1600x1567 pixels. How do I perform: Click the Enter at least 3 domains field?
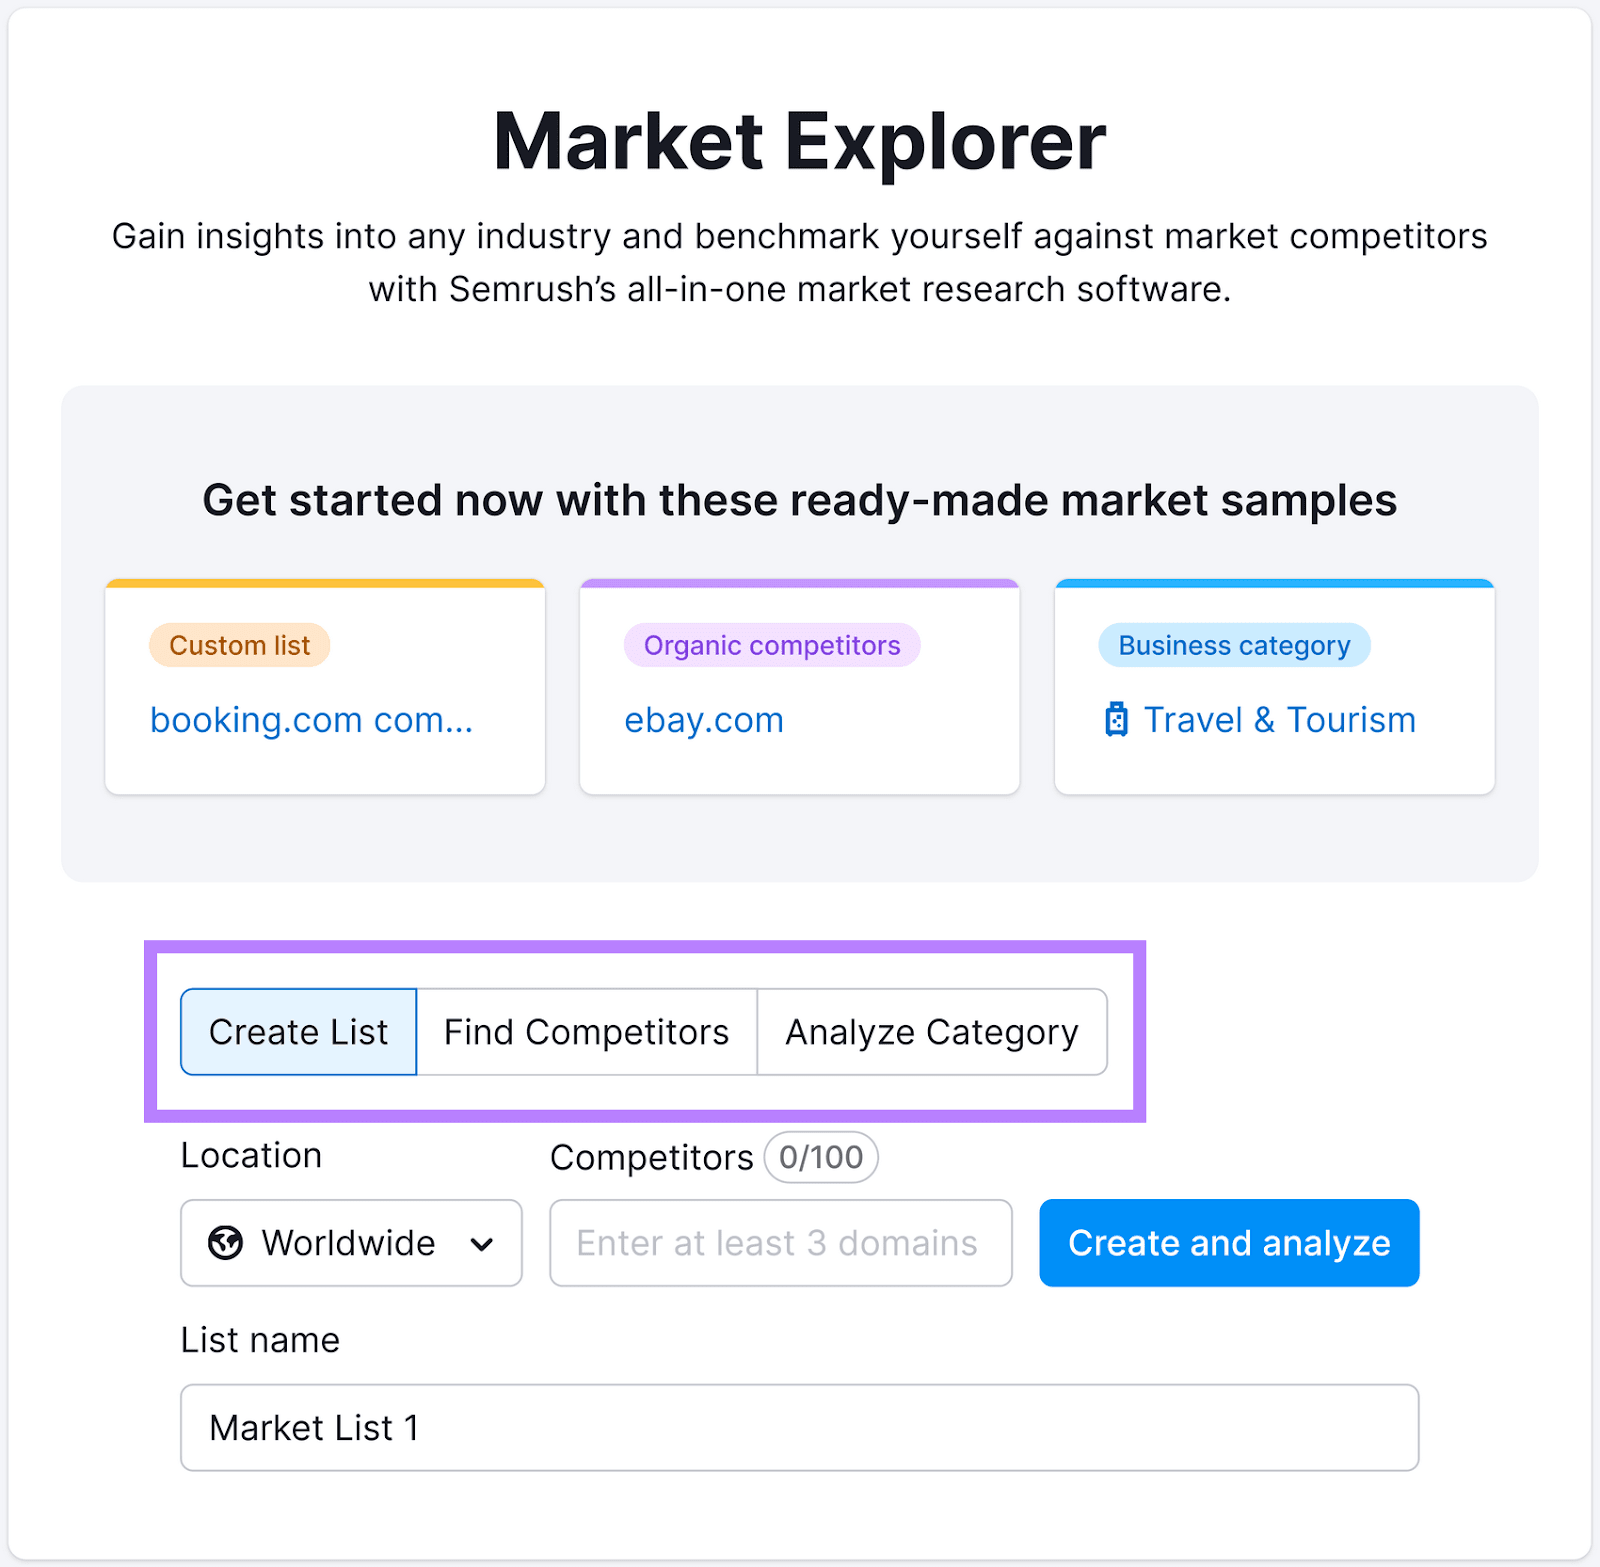click(780, 1243)
